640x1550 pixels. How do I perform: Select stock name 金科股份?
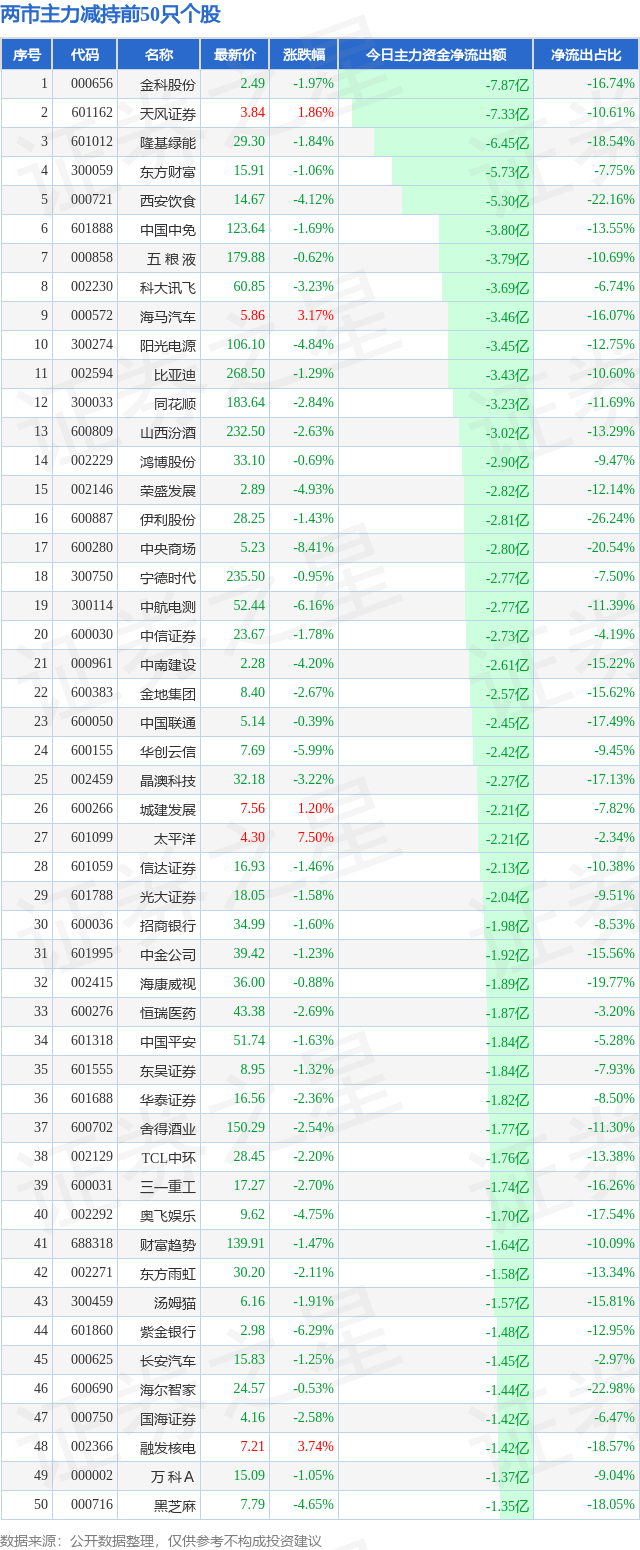168,85
